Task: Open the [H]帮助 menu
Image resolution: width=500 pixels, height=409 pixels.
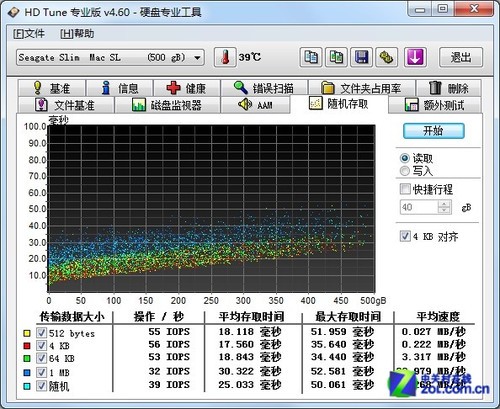Action: pyautogui.click(x=77, y=34)
